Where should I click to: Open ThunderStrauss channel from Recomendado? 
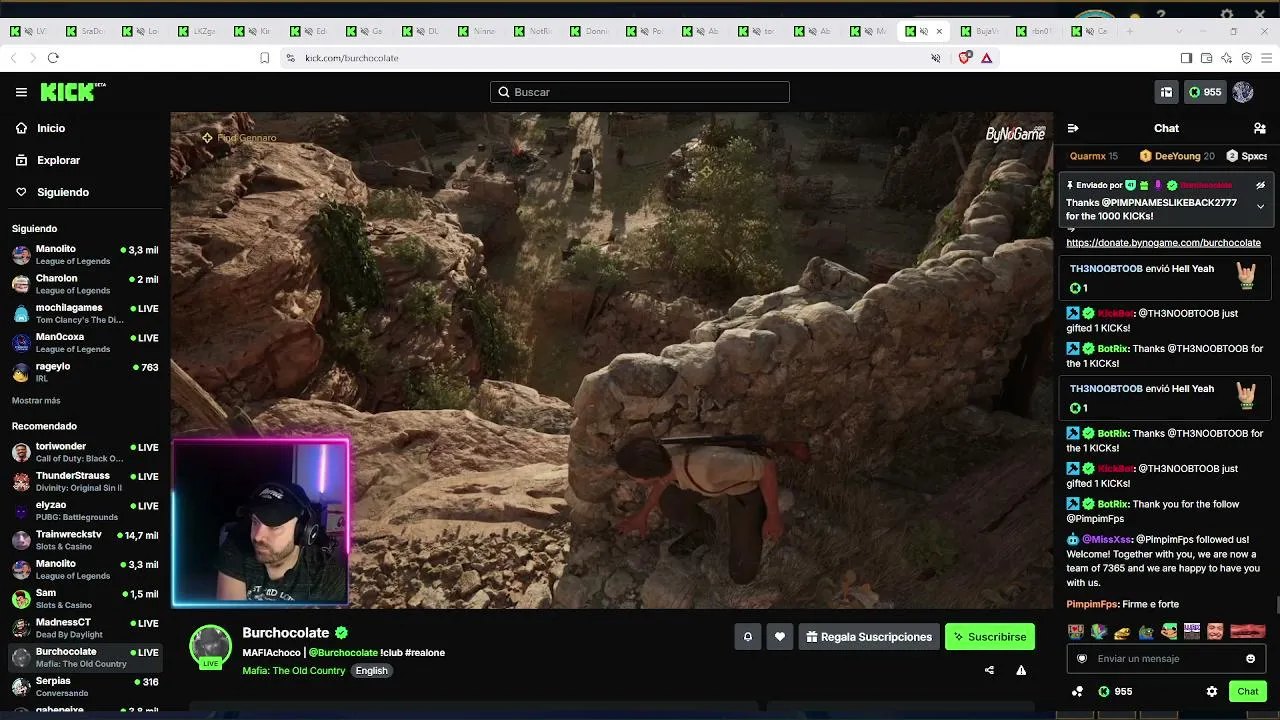[x=85, y=481]
